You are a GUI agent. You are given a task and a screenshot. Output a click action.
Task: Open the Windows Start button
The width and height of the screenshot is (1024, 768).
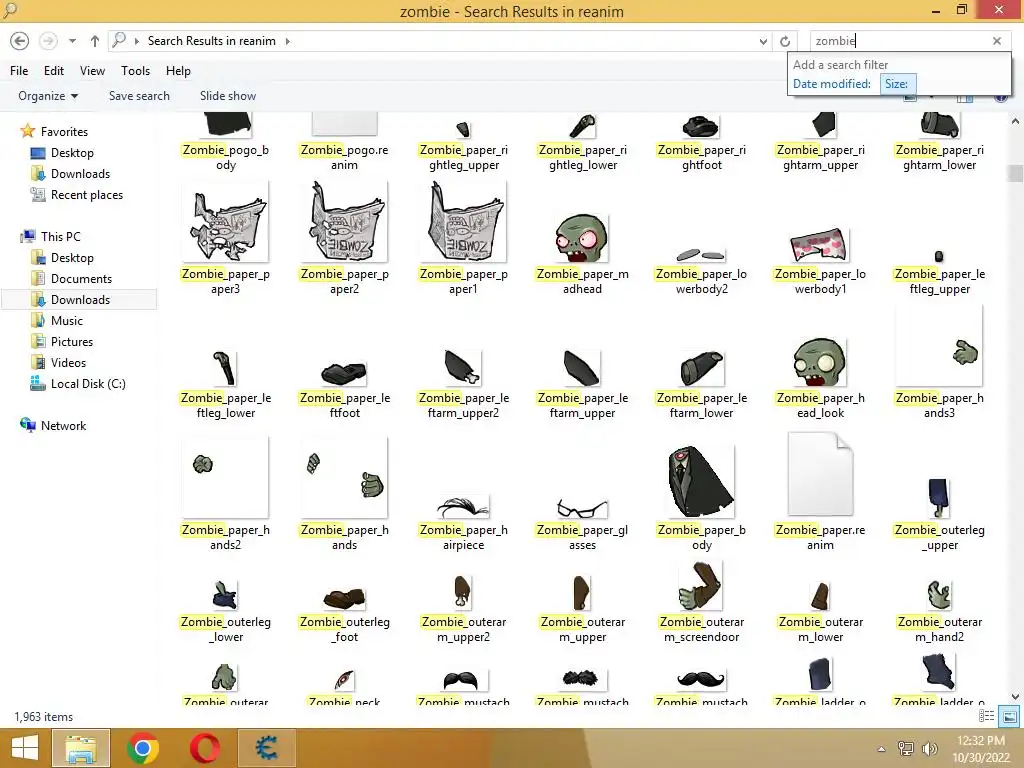point(25,748)
